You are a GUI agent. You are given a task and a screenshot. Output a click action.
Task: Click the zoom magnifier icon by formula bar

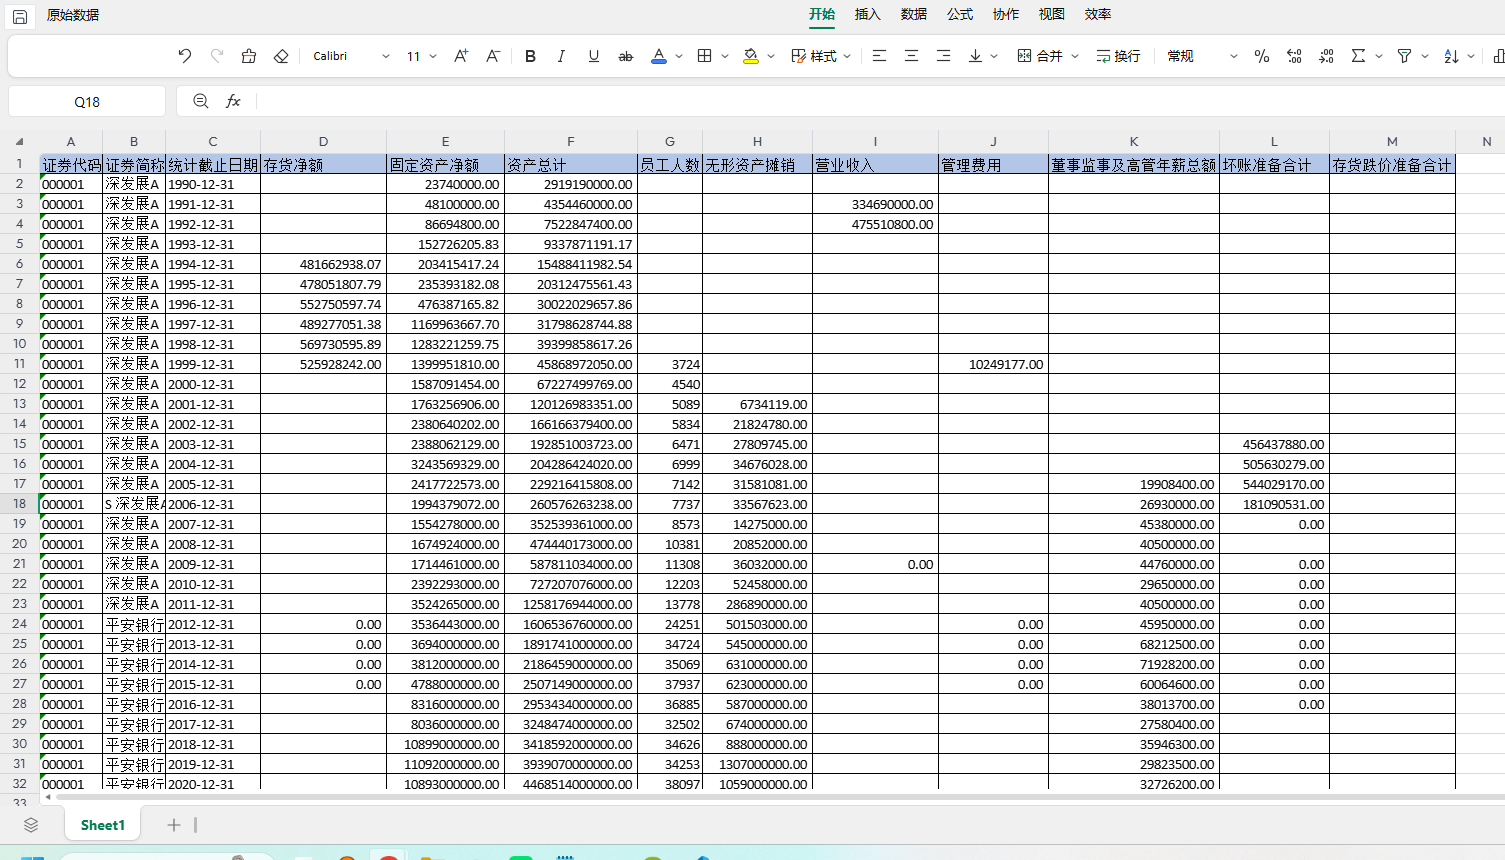(x=201, y=101)
